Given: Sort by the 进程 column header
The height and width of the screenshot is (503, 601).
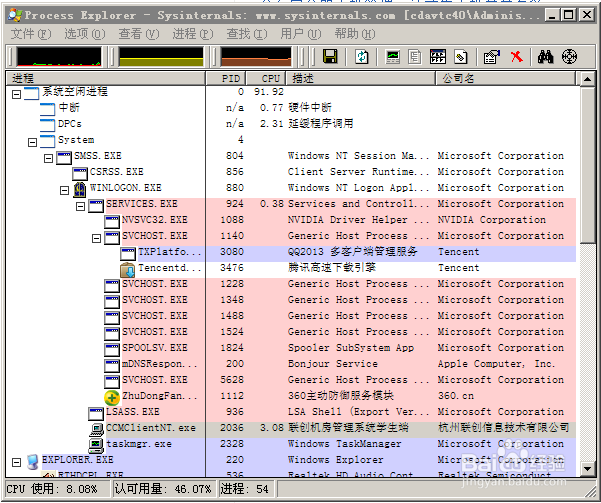Looking at the screenshot, I should tap(106, 78).
